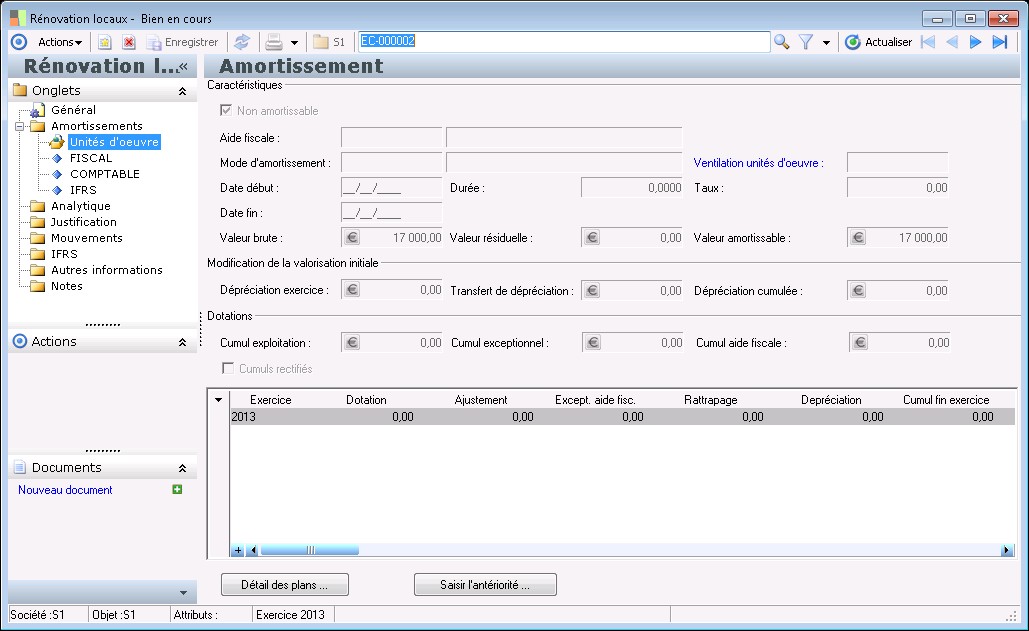Image resolution: width=1029 pixels, height=631 pixels.
Task: Click euro icon next to Cumul exceptionnel
Action: [593, 342]
